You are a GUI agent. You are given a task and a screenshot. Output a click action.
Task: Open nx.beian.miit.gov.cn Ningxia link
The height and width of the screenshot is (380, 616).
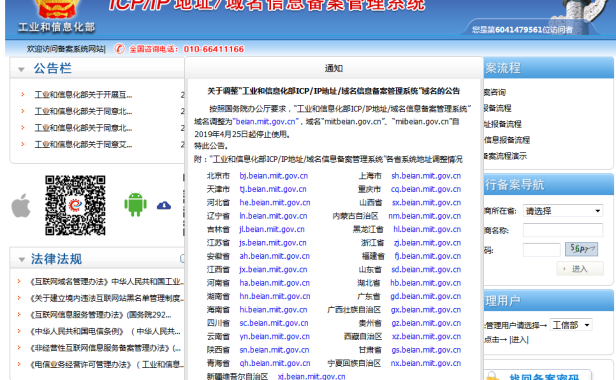[x=426, y=363]
